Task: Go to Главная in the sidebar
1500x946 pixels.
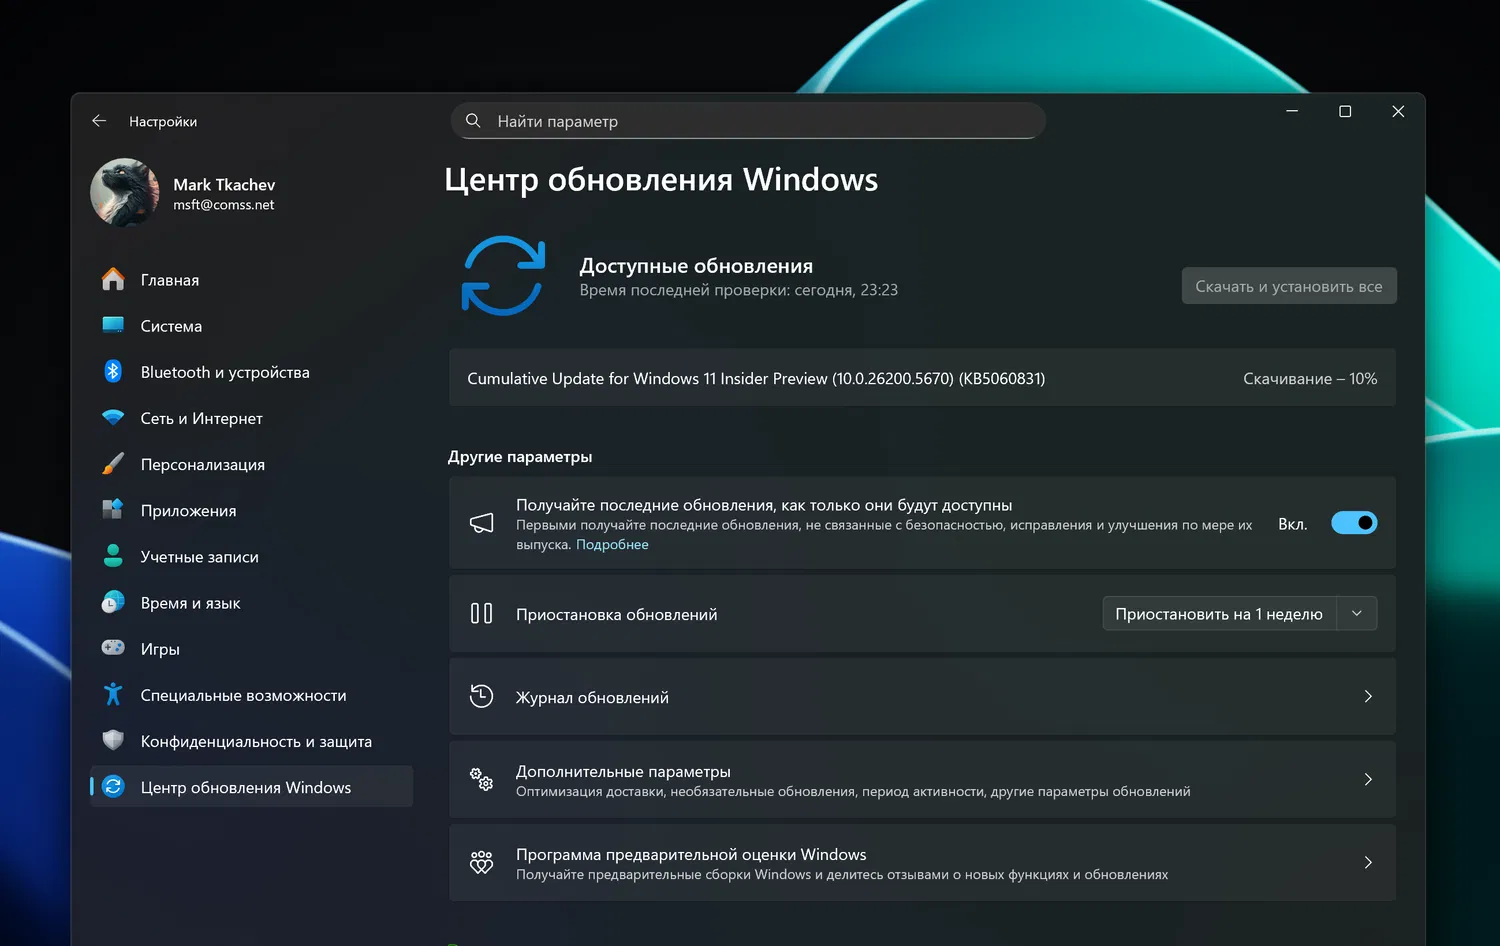Action: click(x=251, y=280)
